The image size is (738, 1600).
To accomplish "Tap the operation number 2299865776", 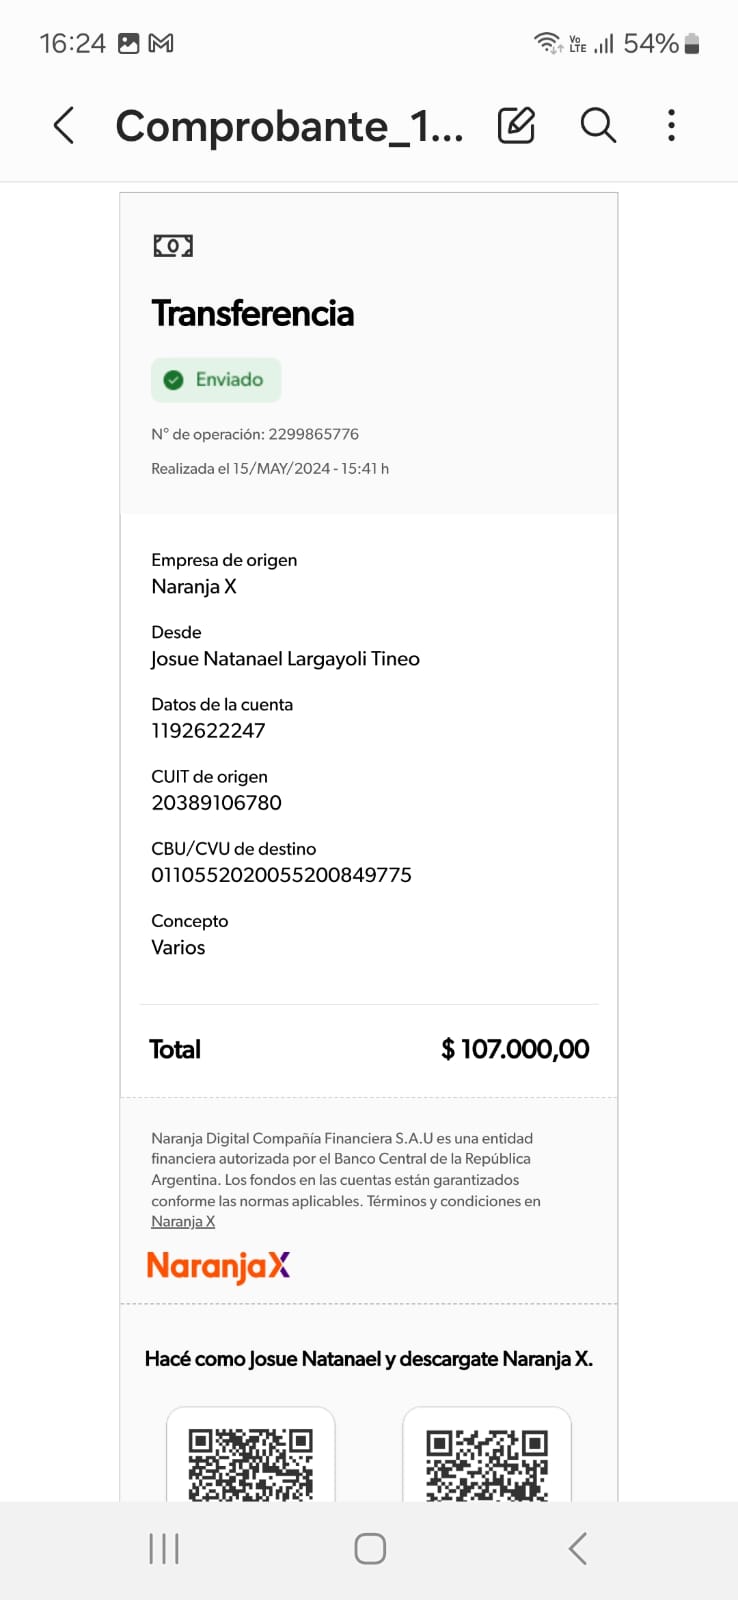I will [313, 434].
